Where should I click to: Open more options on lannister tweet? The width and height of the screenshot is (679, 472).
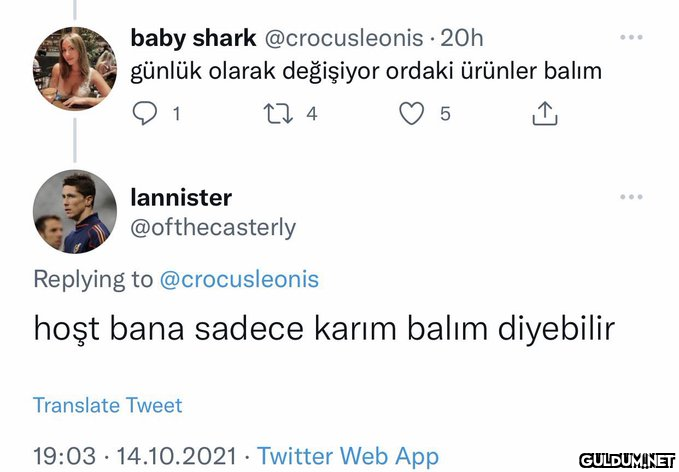pos(631,197)
